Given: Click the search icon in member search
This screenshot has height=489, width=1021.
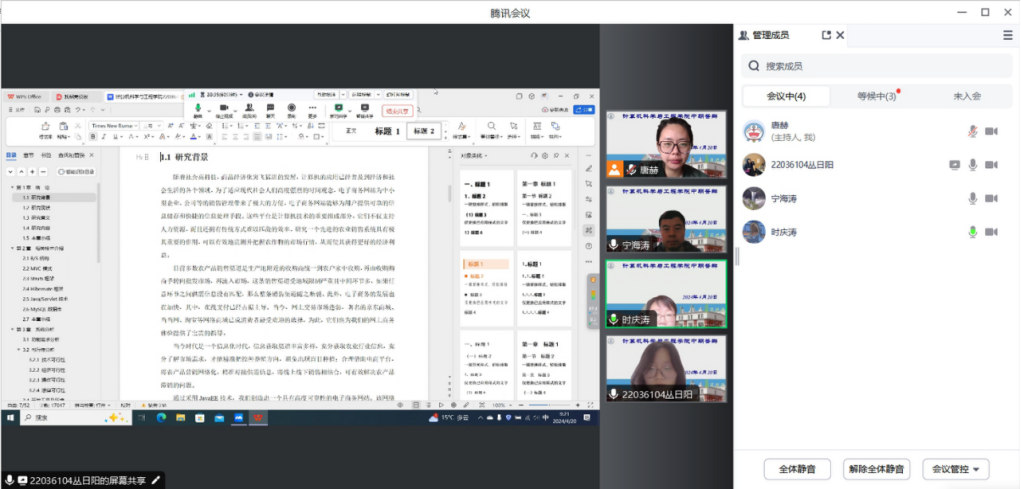Looking at the screenshot, I should click(x=752, y=66).
